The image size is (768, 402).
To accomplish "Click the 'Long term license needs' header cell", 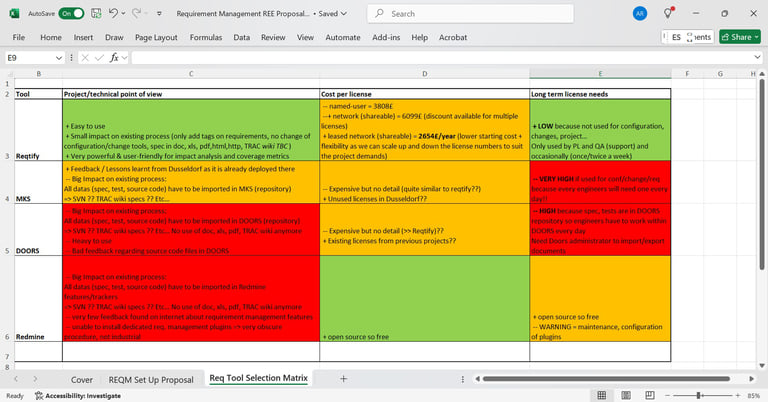I will pyautogui.click(x=600, y=94).
